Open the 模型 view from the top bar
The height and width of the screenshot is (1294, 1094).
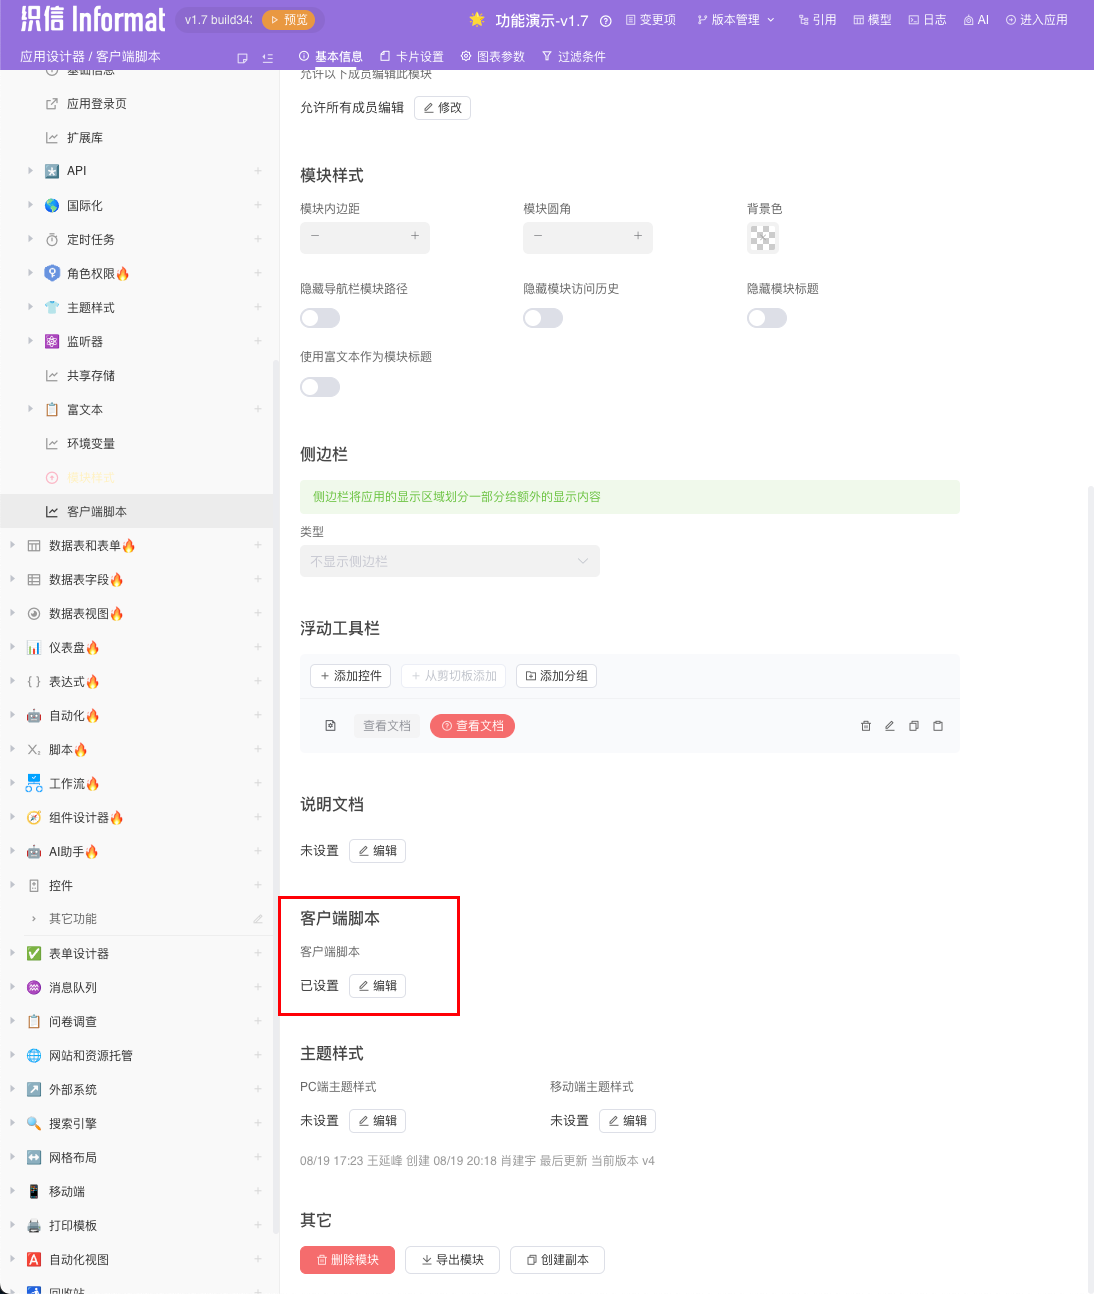tap(871, 19)
